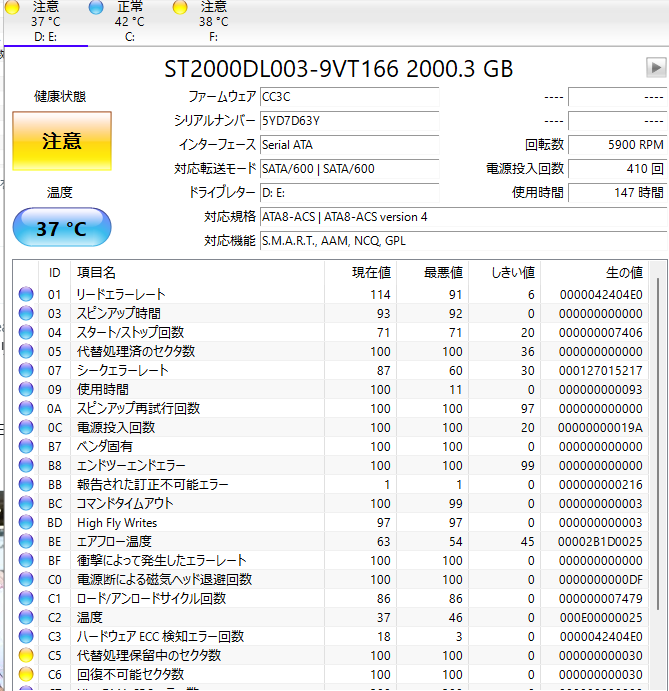669x691 pixels.
Task: Click the yellow 注意 health status button
Action: click(62, 141)
